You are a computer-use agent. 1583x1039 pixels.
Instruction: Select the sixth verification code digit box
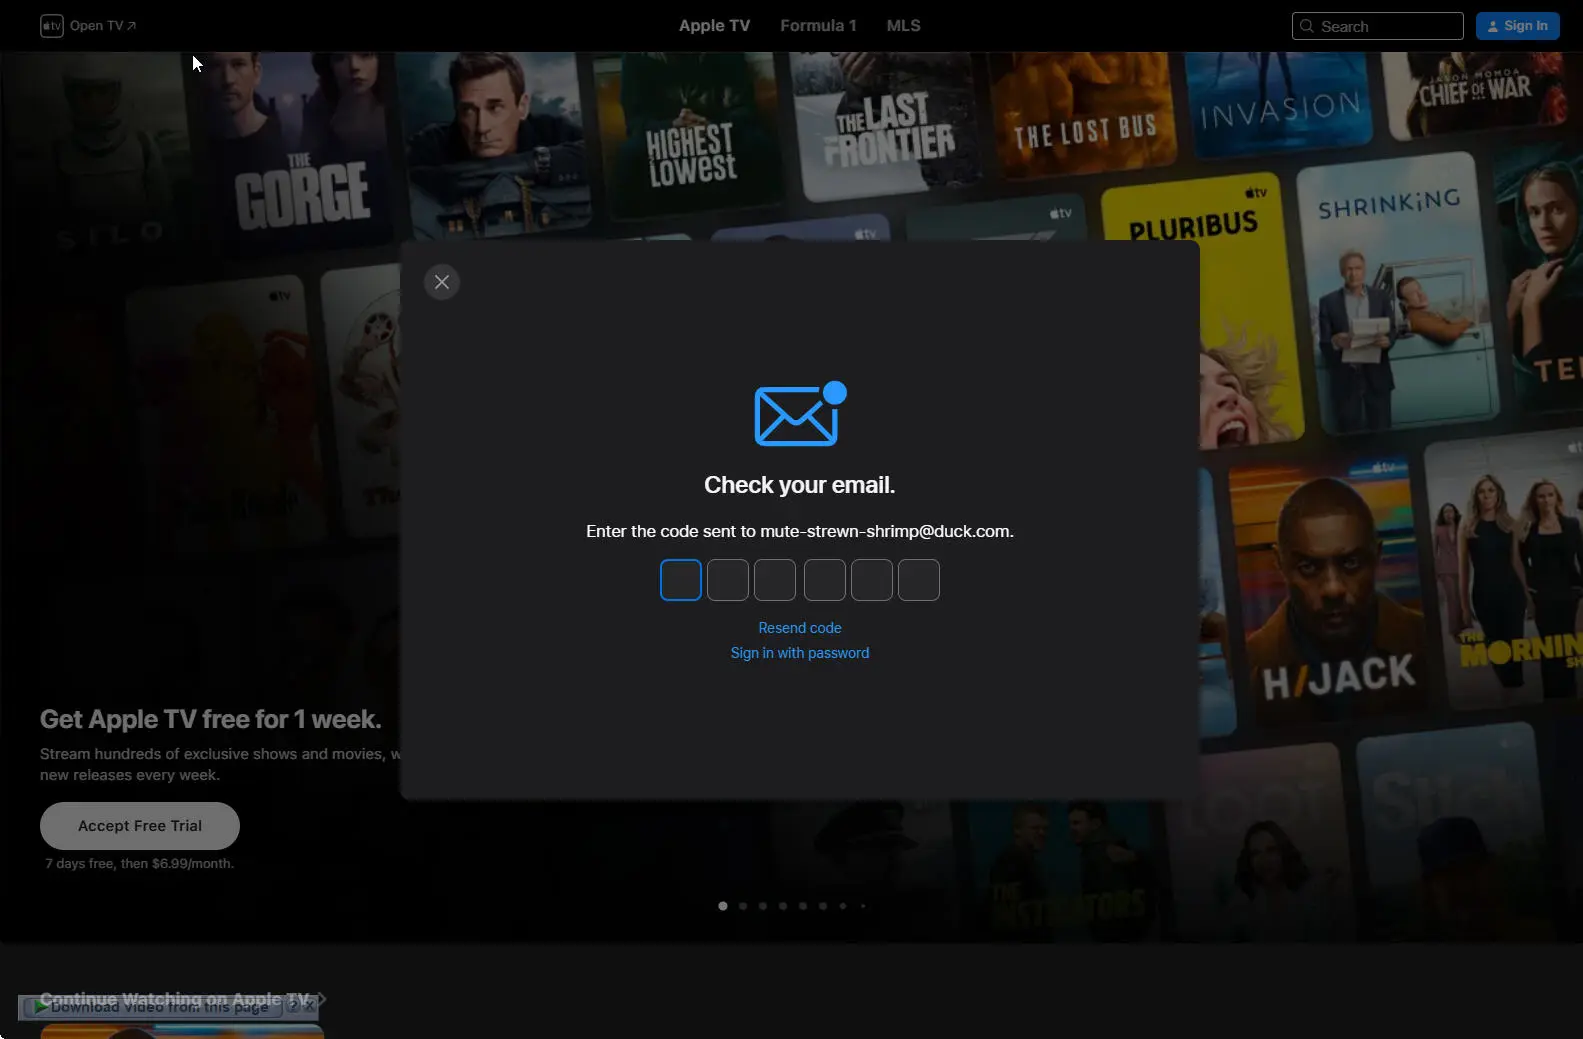(919, 580)
